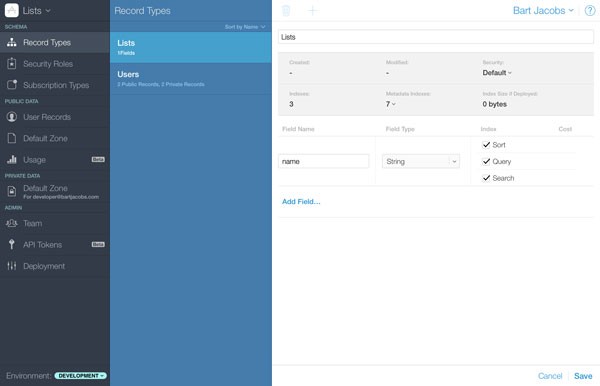Image resolution: width=600 pixels, height=386 pixels.
Task: Click the CloudKit app logo icon
Action: click(11, 10)
